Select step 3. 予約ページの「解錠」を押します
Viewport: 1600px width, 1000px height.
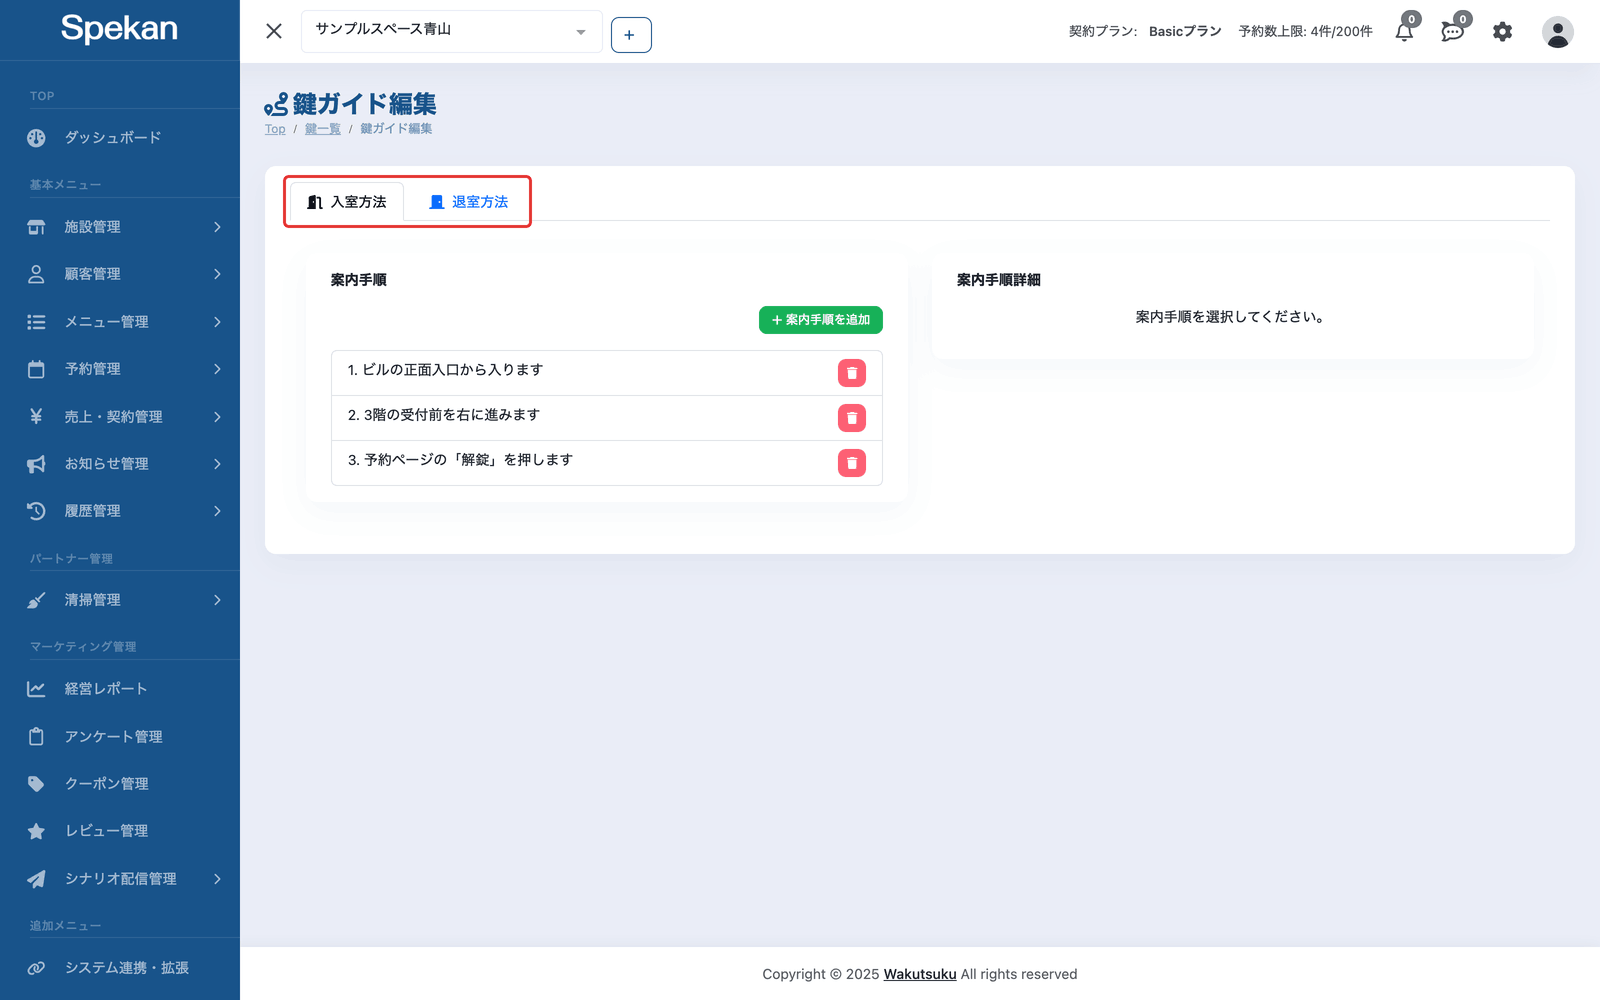(606, 463)
